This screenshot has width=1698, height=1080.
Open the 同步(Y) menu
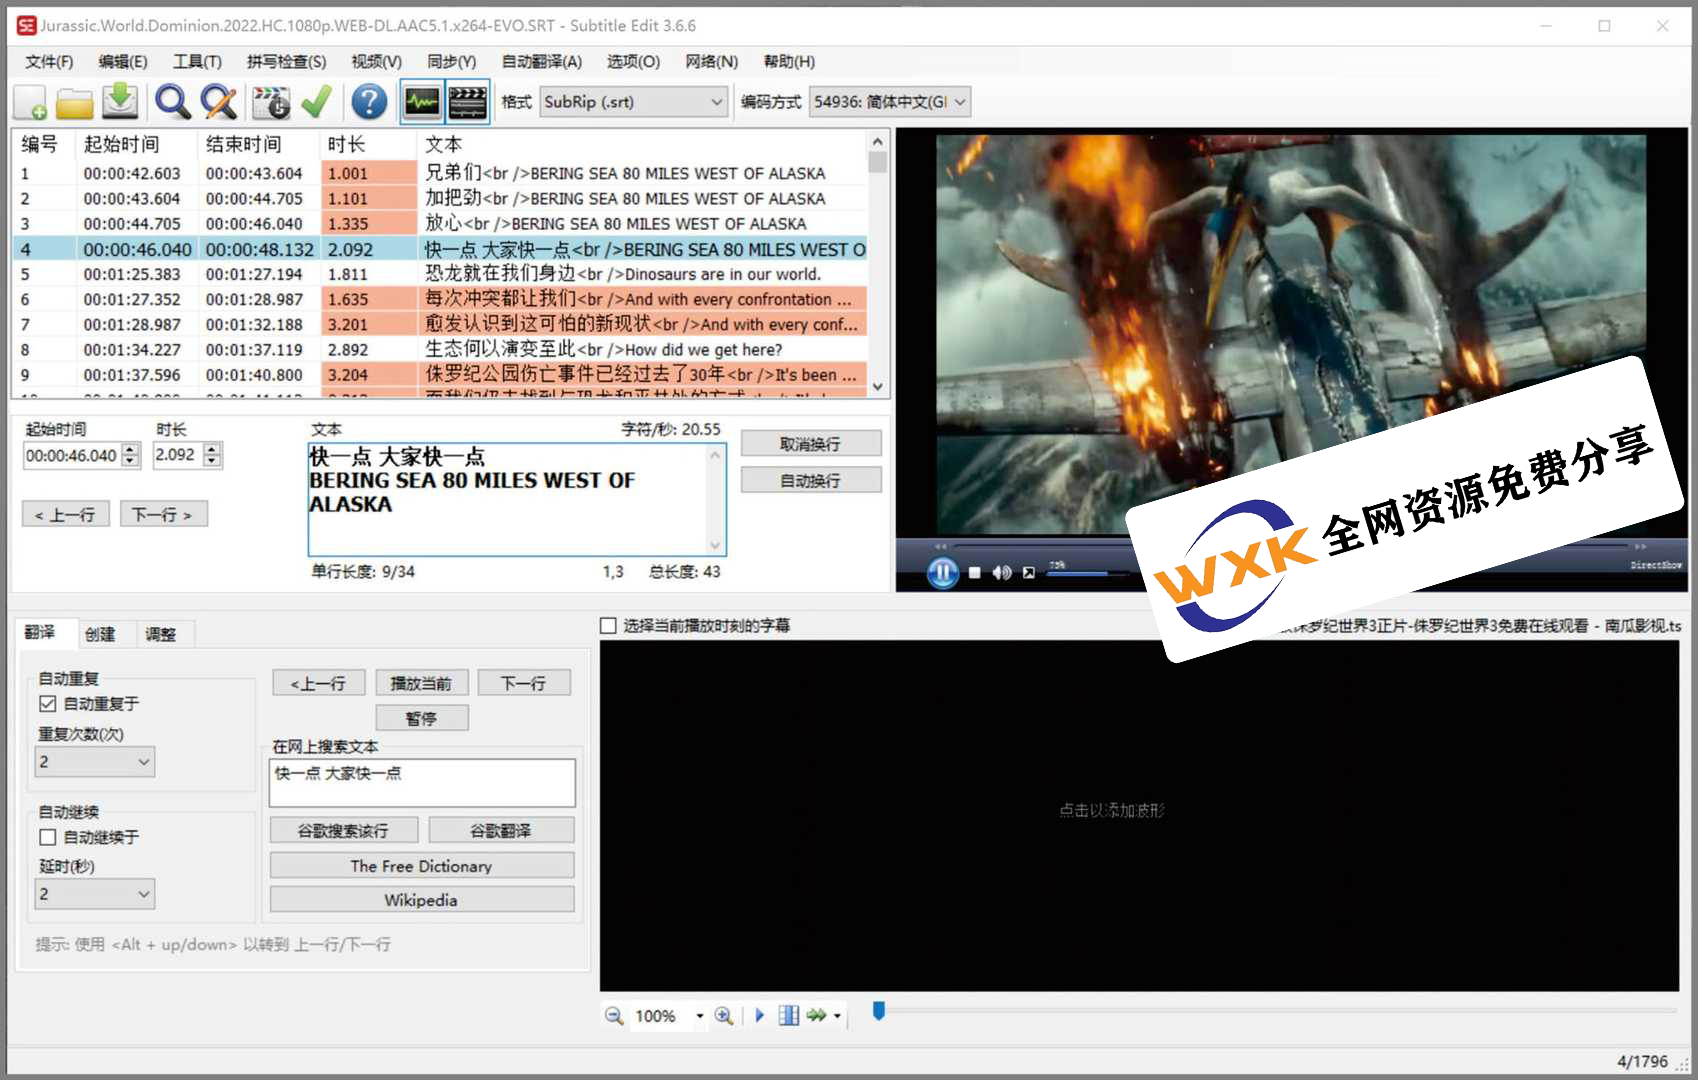click(x=451, y=62)
